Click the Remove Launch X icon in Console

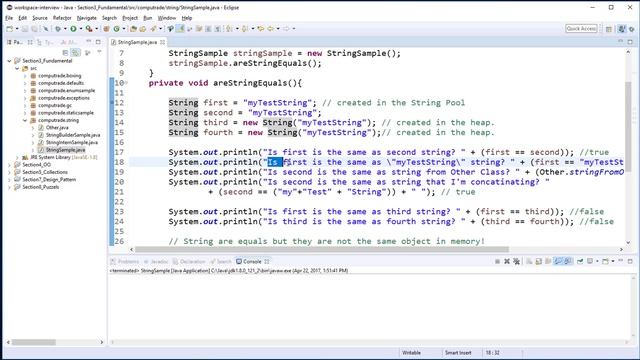[507, 261]
